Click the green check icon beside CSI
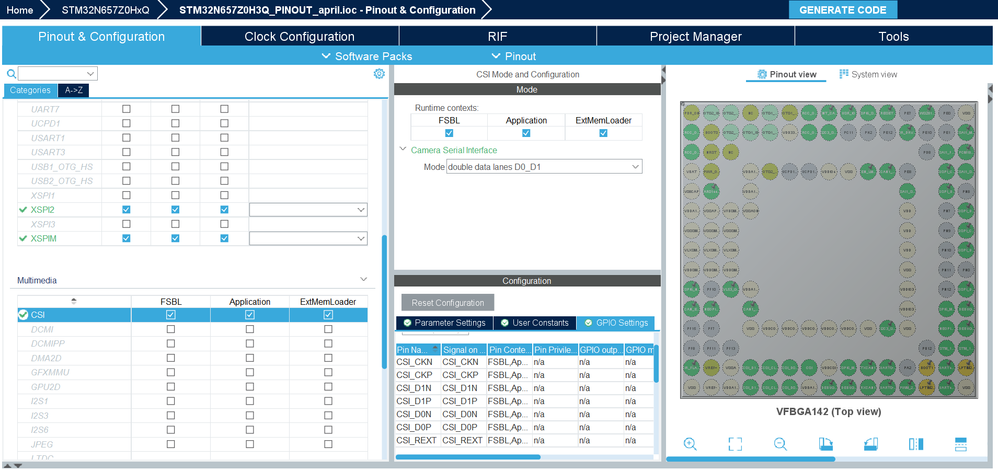 [x=24, y=315]
